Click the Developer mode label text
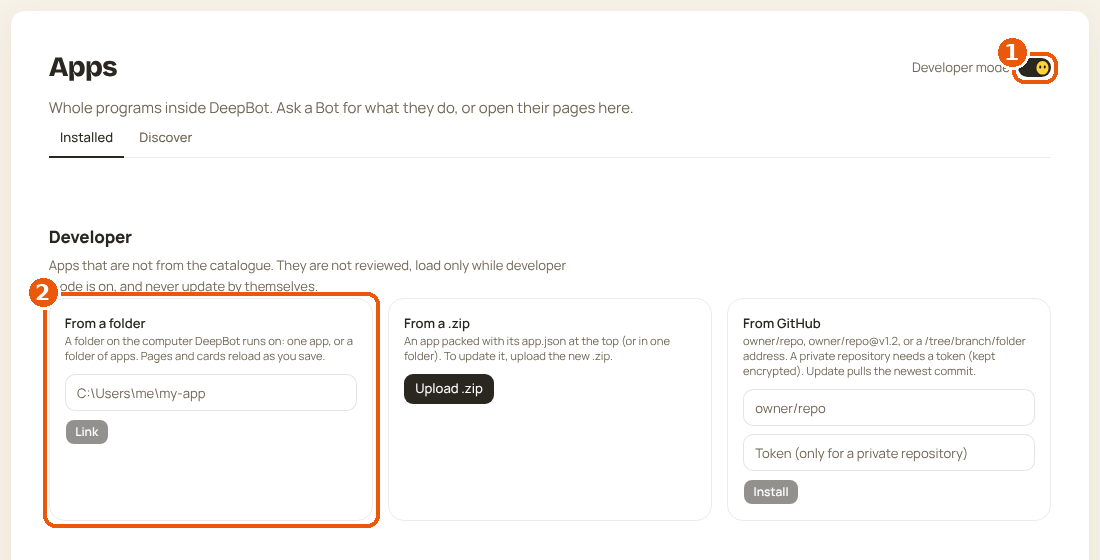The width and height of the screenshot is (1100, 560). point(960,68)
